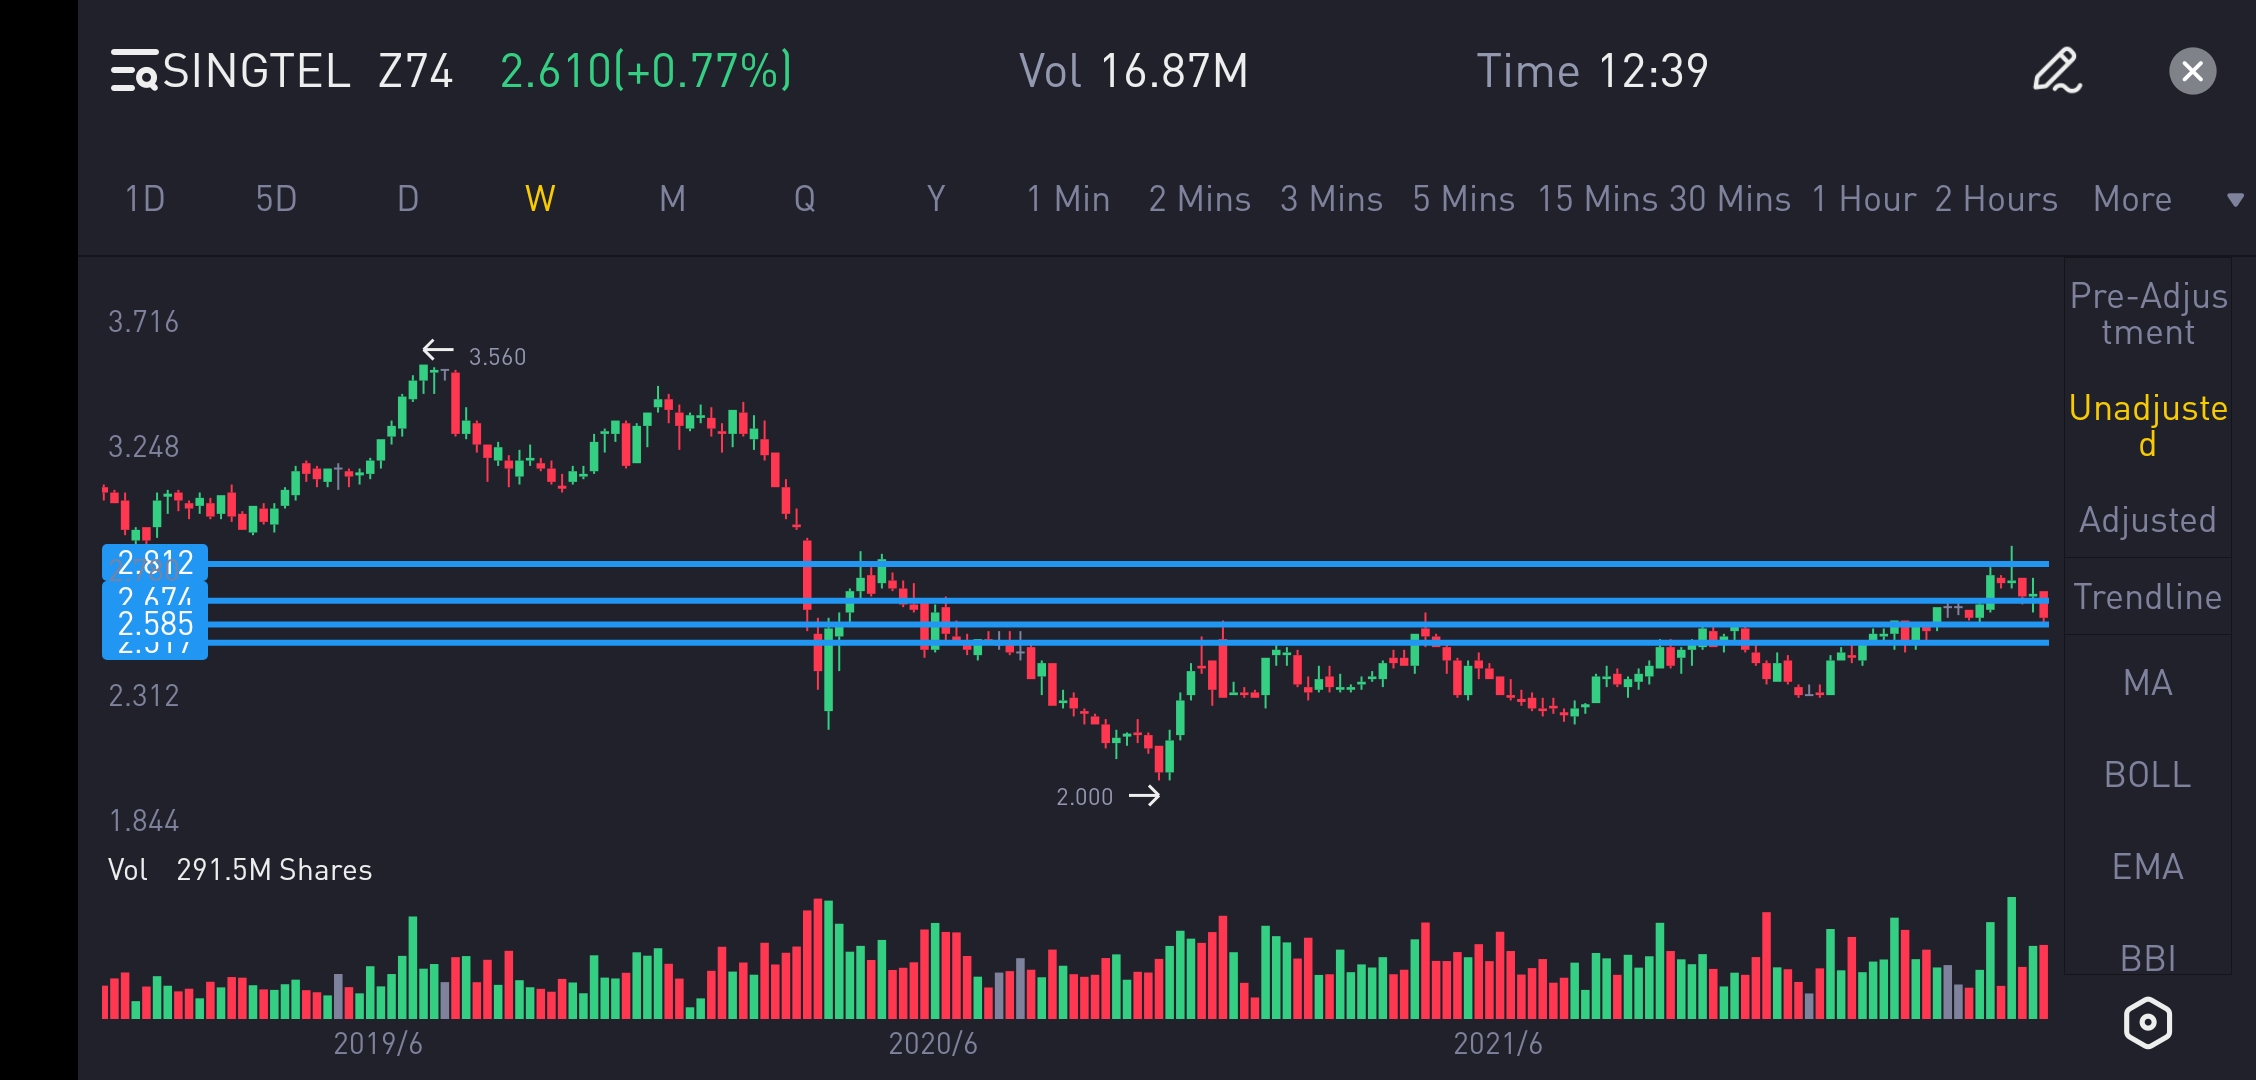Expand the More timeframes dropdown arrow
The width and height of the screenshot is (2256, 1080).
2235,199
